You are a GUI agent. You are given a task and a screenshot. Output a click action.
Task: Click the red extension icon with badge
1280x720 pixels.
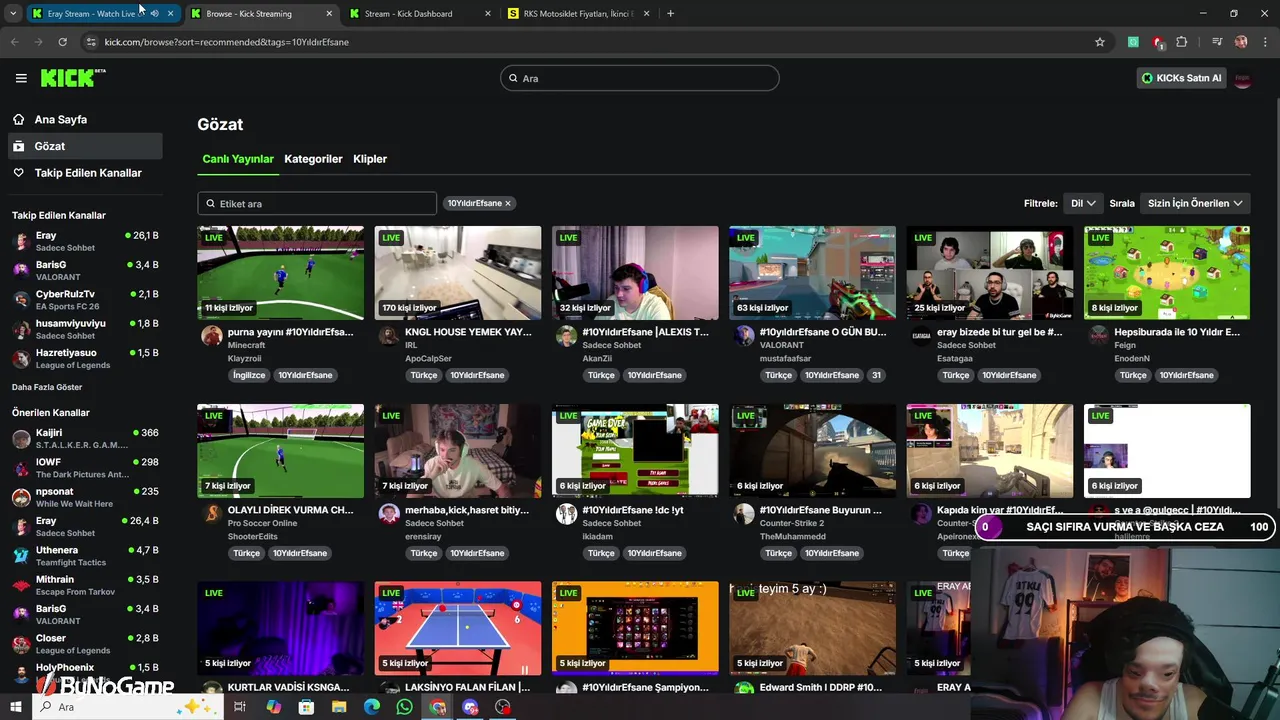point(1158,42)
